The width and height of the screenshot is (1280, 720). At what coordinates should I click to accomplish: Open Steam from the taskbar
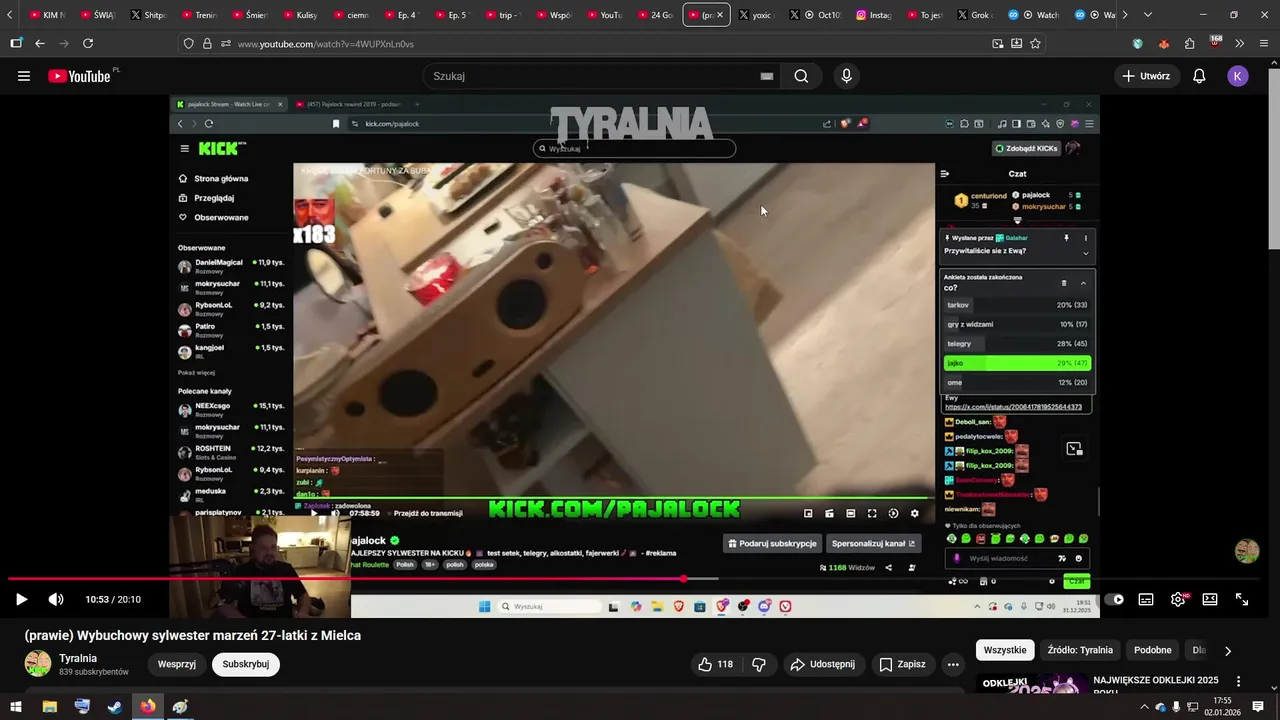point(115,706)
